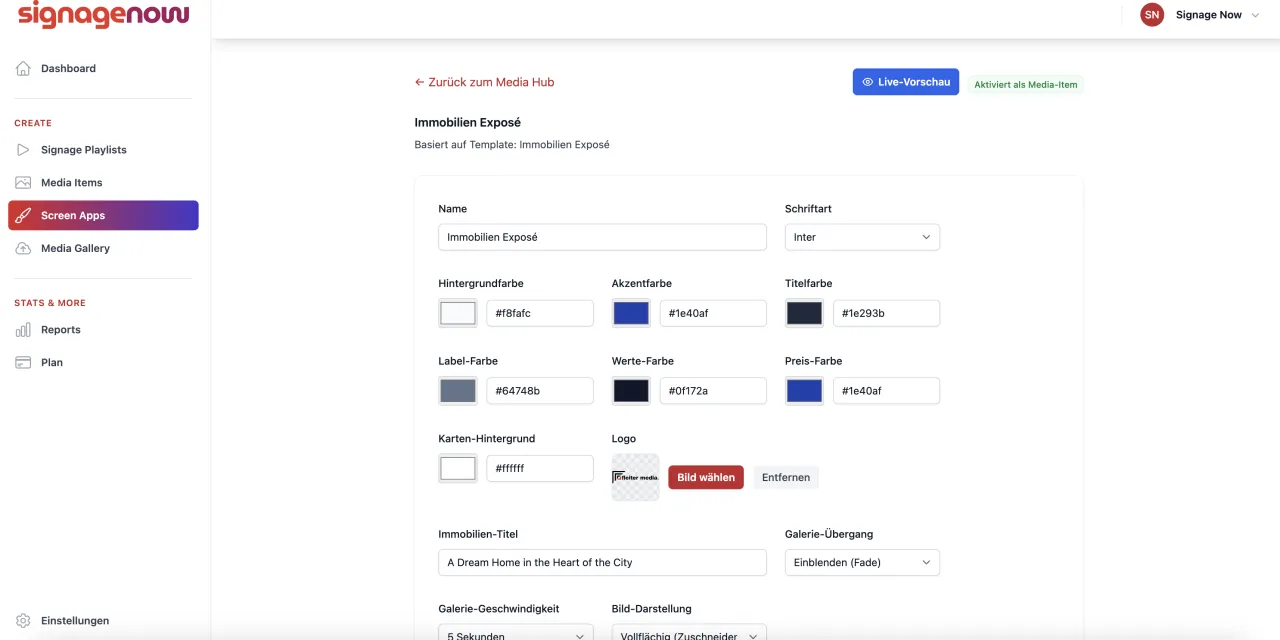Click the Aktiviert als Media-Item badge

1026,85
